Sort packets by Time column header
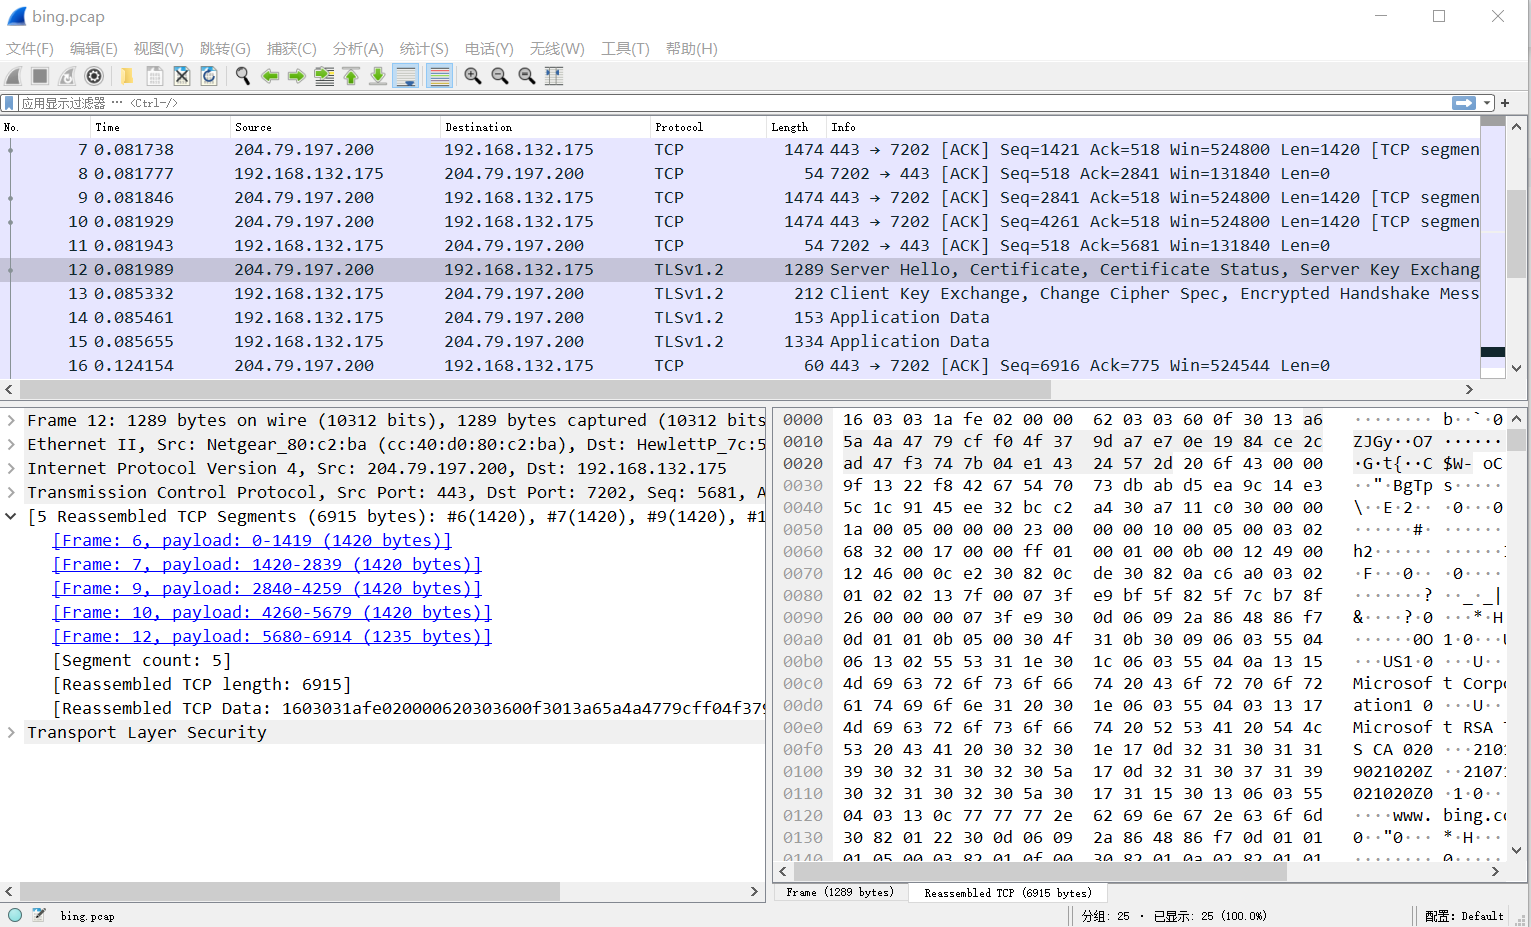This screenshot has height=927, width=1531. (160, 127)
